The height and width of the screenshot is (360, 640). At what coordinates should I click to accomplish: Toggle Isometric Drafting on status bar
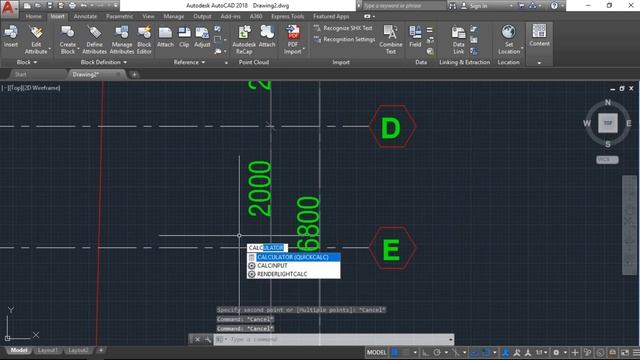point(456,352)
